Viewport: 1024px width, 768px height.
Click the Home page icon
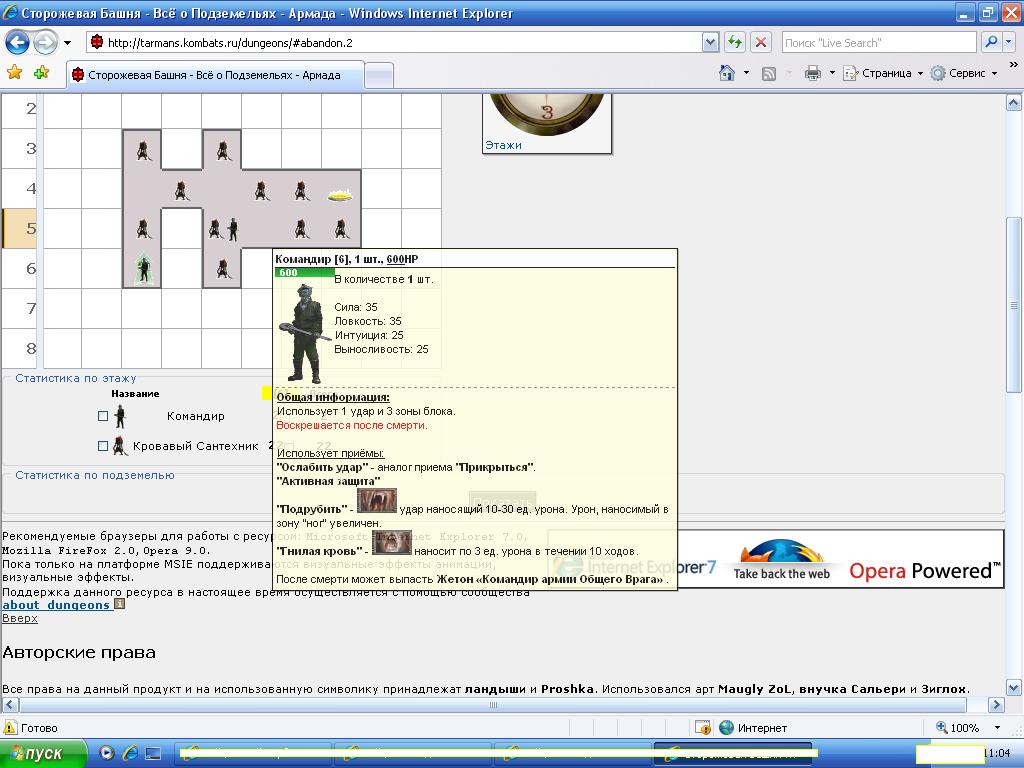coord(727,73)
